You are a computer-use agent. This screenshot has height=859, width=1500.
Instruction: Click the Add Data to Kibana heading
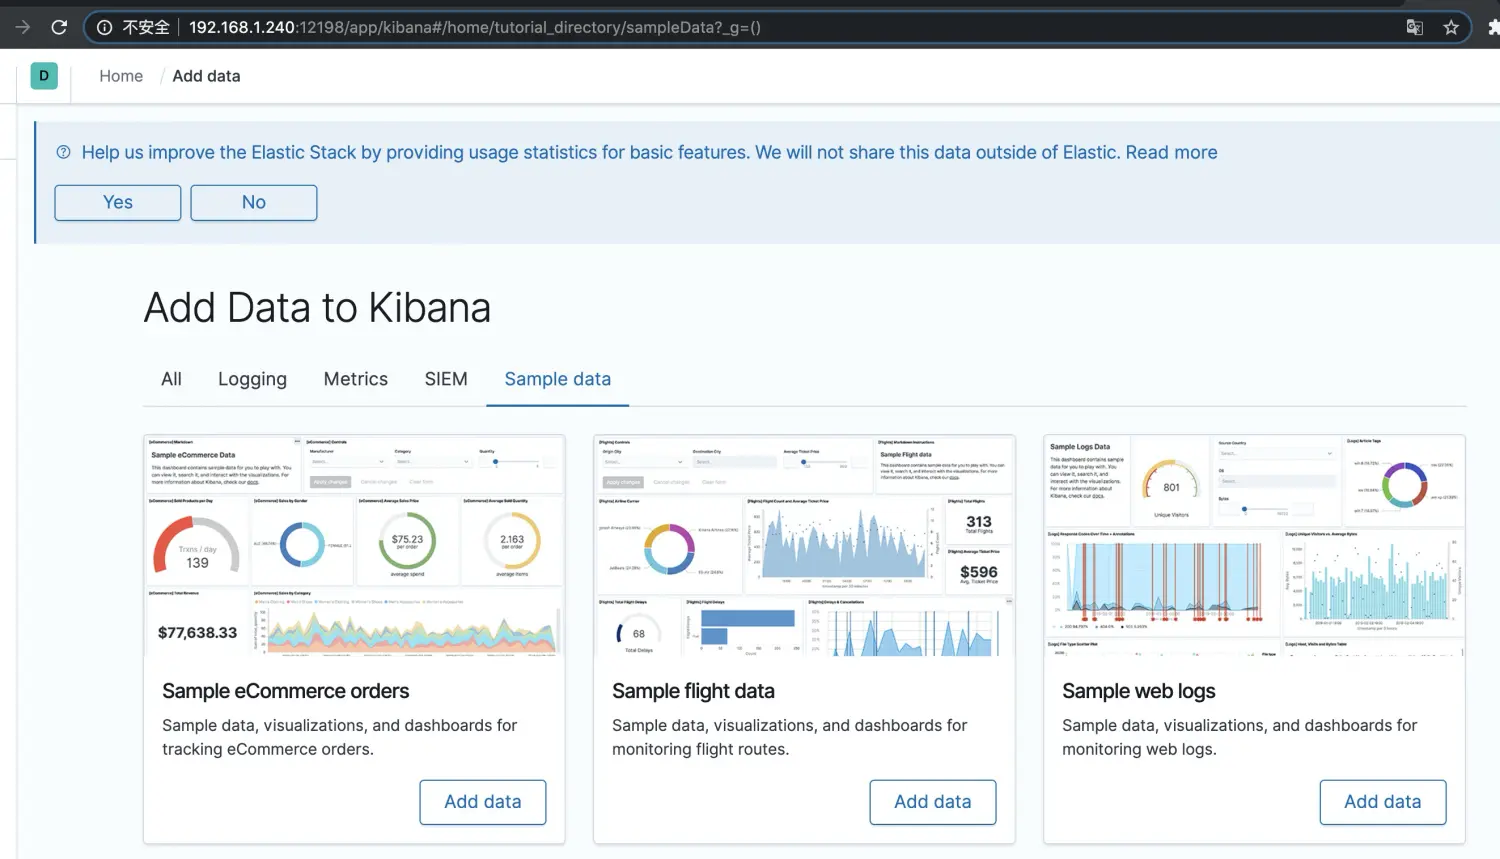318,308
